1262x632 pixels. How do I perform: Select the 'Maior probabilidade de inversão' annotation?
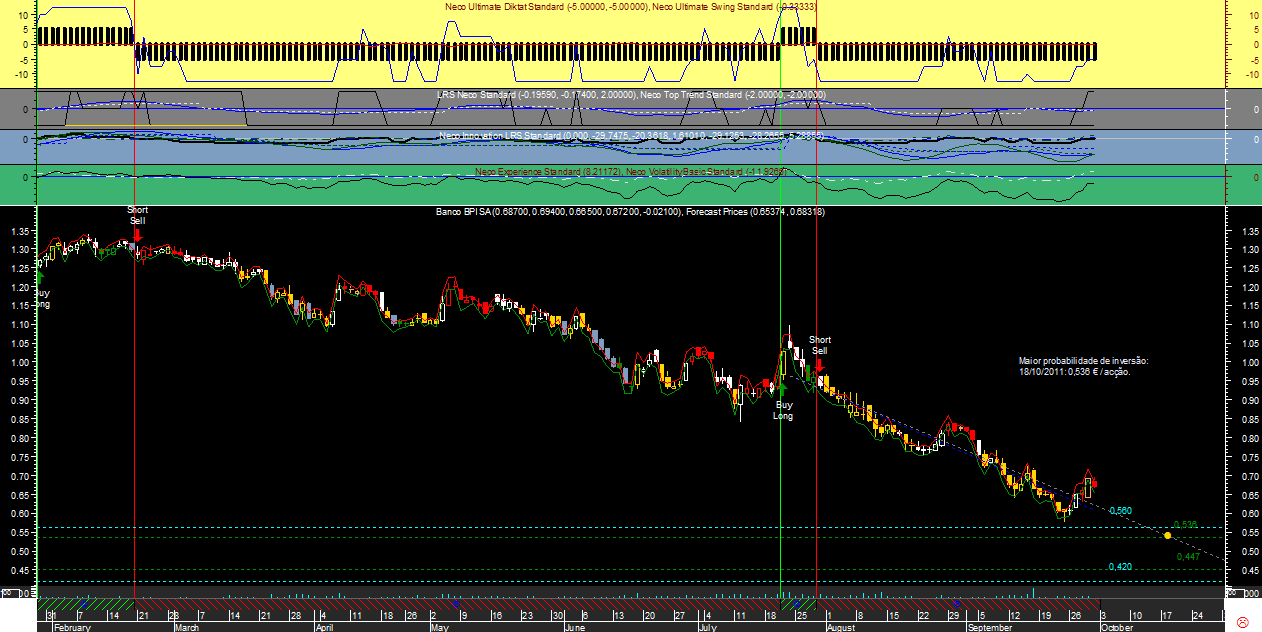pos(1083,365)
